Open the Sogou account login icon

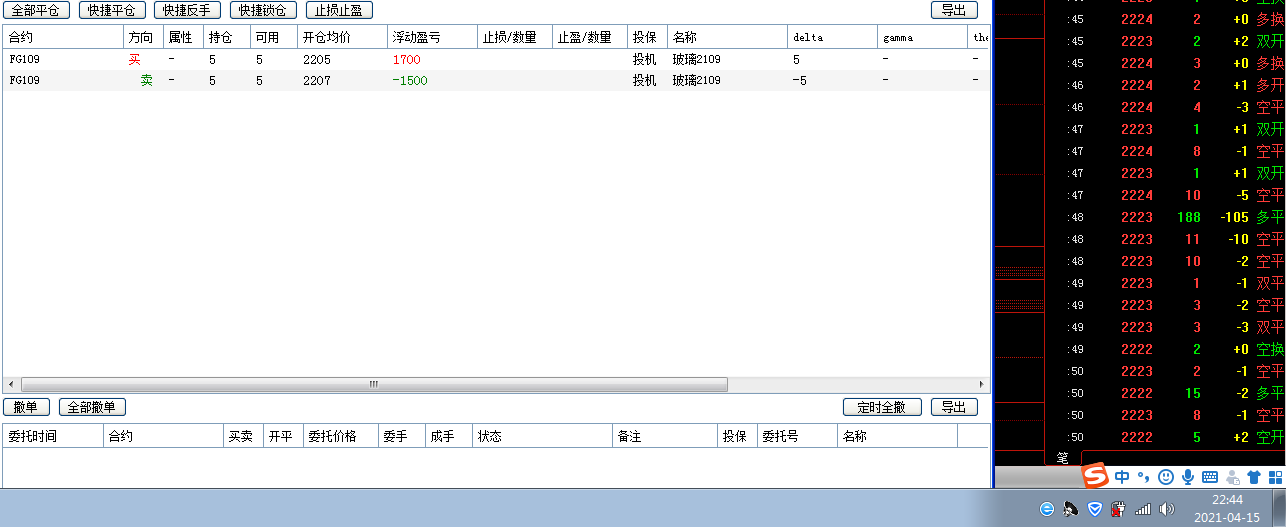1232,477
